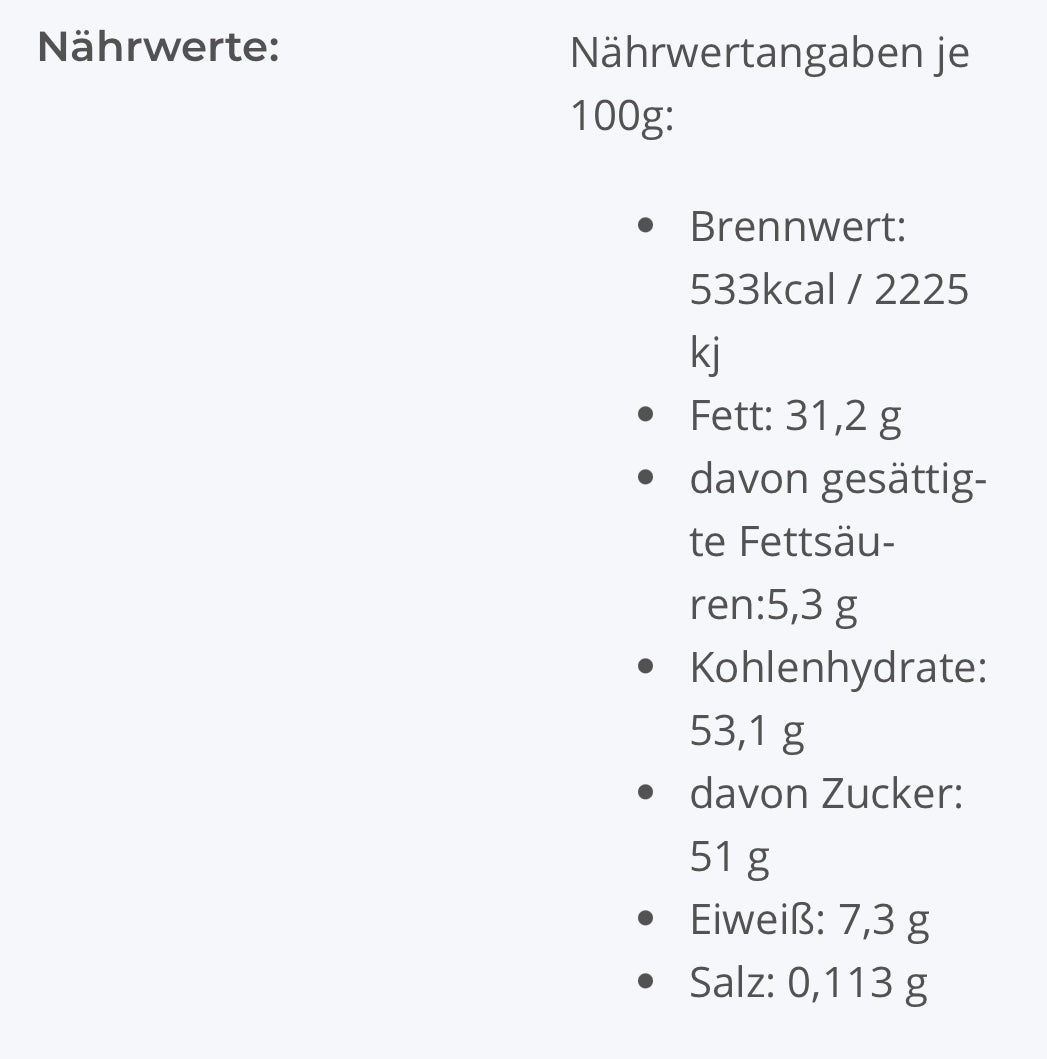Viewport: 1047px width, 1059px height.
Task: Click the bullet point before Brennwert
Action: point(645,227)
